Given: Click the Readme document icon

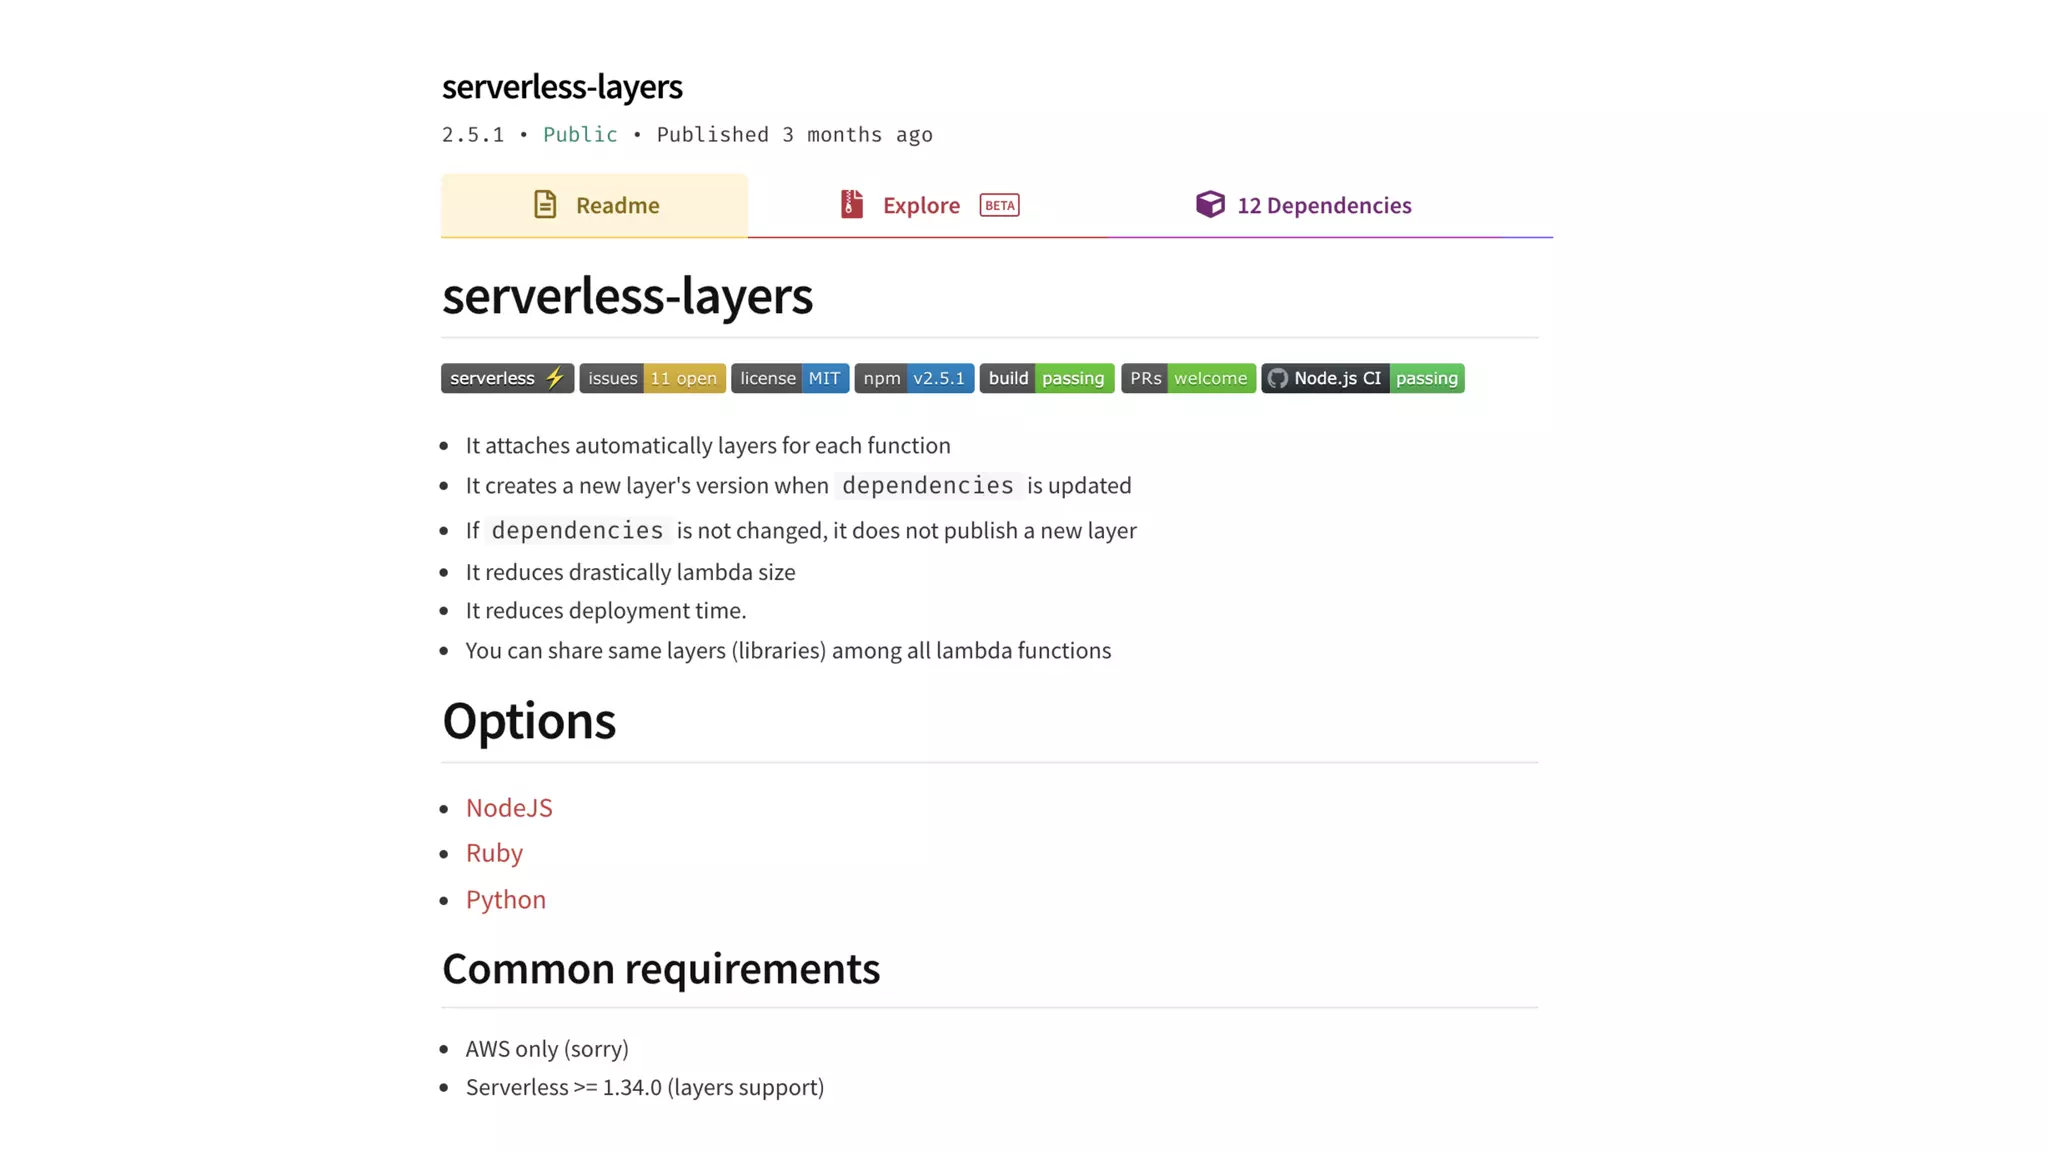Looking at the screenshot, I should click(545, 205).
